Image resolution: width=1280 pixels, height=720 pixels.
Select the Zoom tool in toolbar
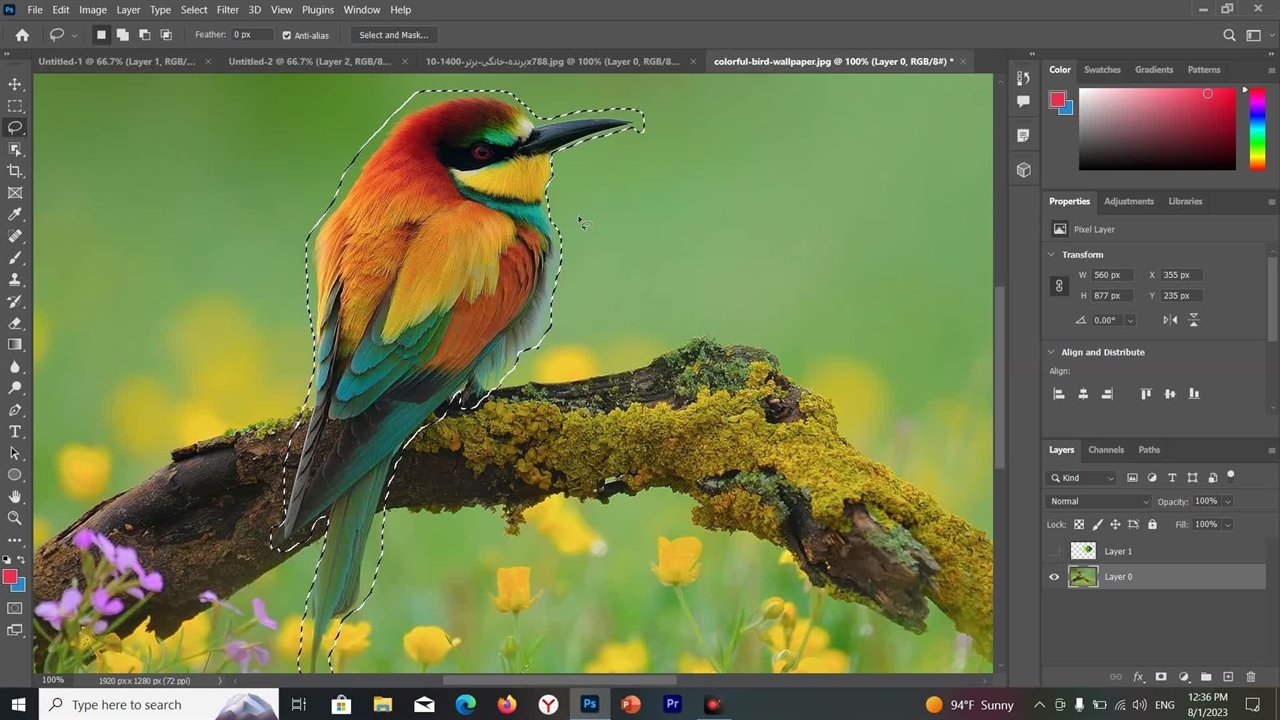(x=15, y=518)
